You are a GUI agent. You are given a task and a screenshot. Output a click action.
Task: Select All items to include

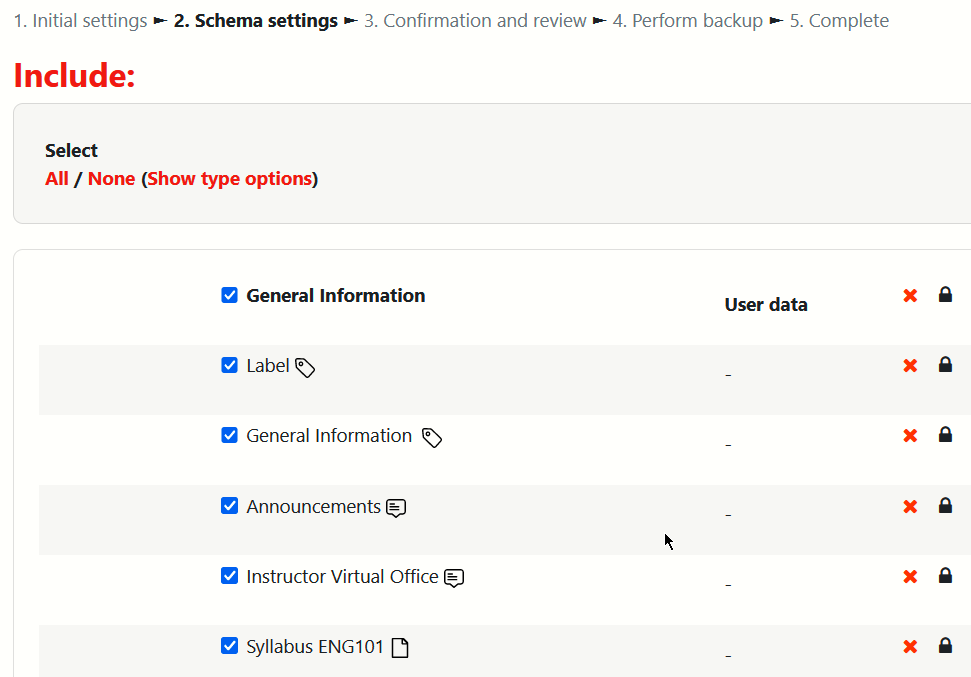pyautogui.click(x=57, y=179)
